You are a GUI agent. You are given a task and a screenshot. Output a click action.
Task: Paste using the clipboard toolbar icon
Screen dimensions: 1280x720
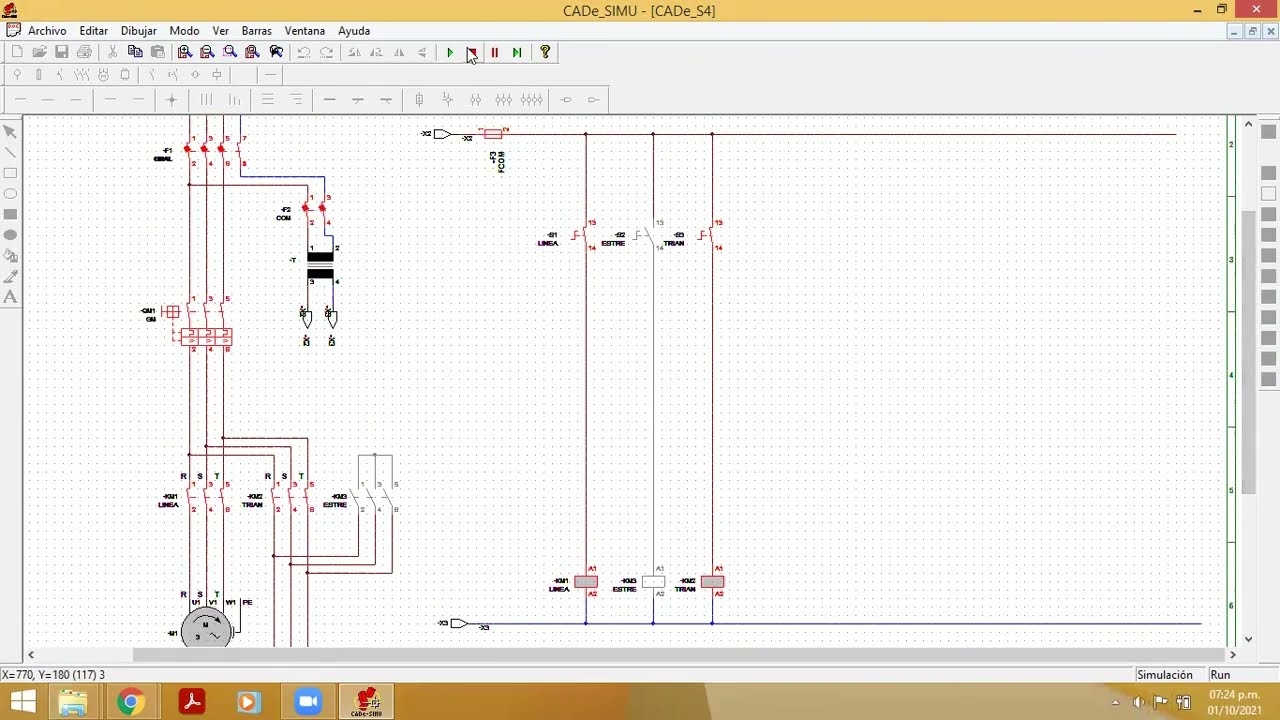(157, 52)
